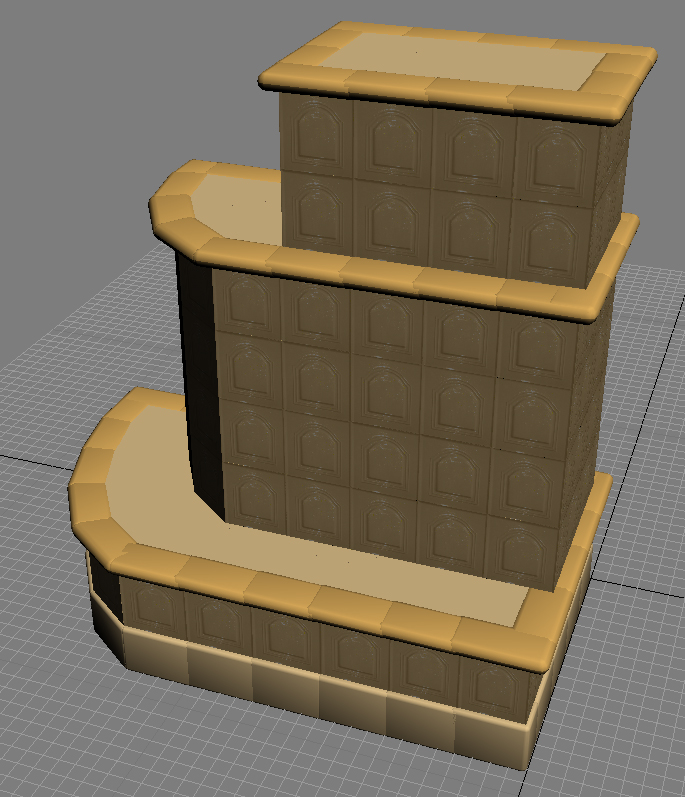Viewport: 685px width, 797px height.
Task: Select the dark shadowed left side of the middle section
Action: point(195,370)
